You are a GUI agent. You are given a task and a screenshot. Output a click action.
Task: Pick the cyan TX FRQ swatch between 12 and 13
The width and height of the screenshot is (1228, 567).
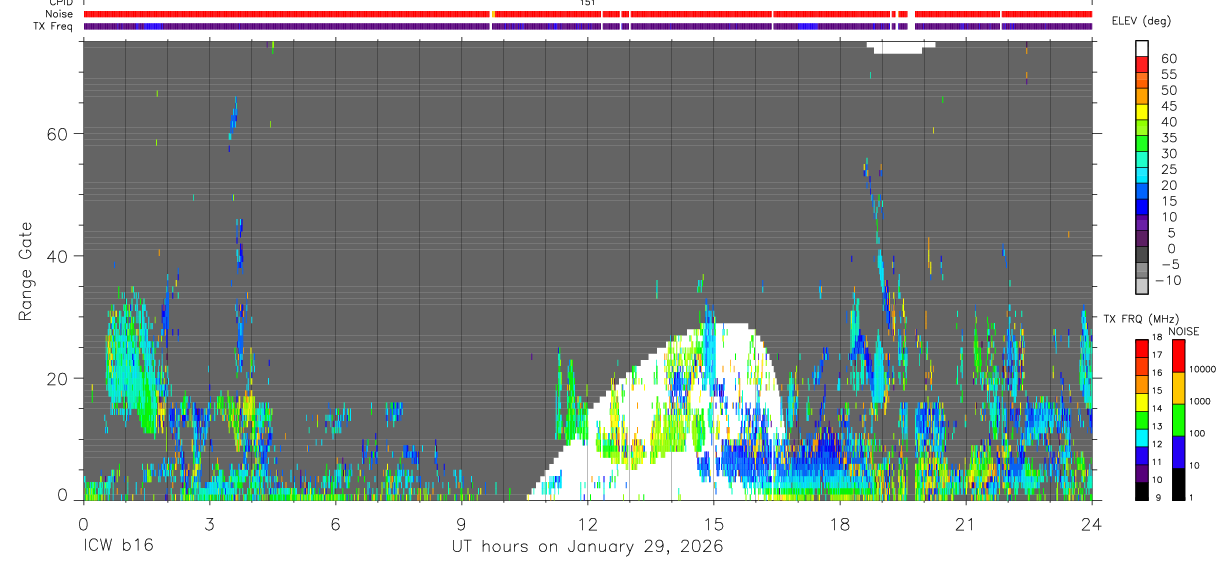(1142, 437)
